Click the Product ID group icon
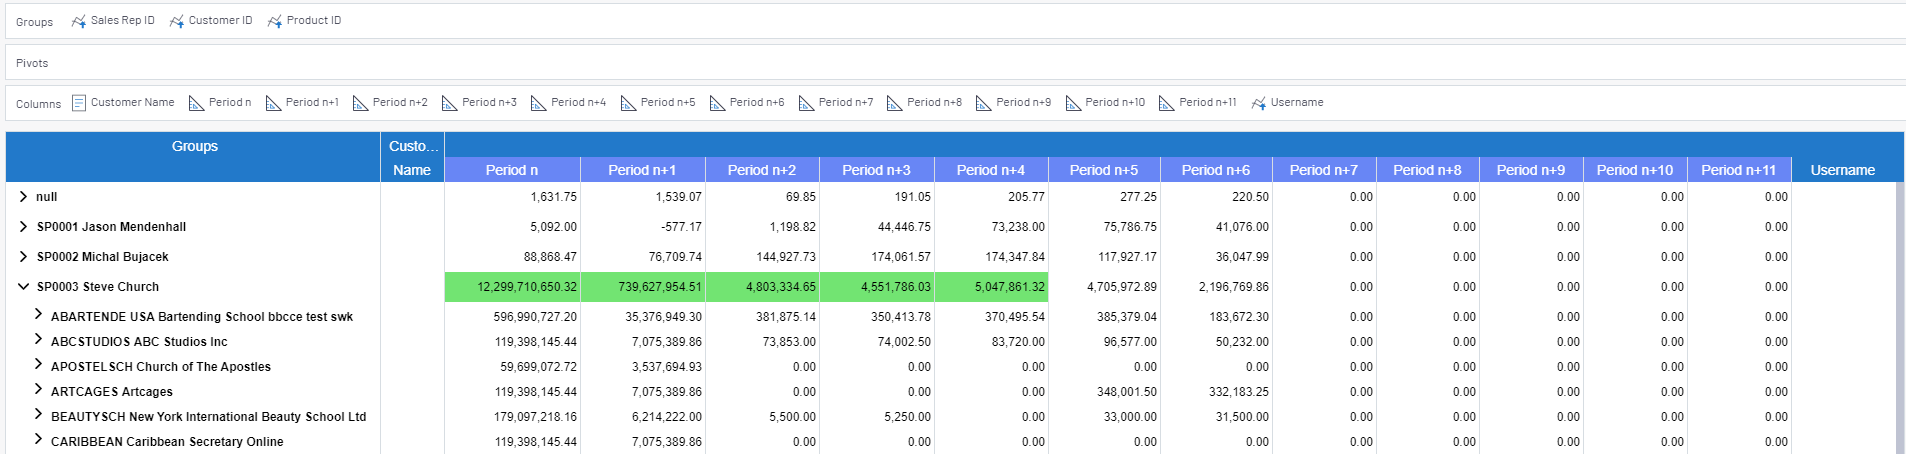The image size is (1906, 454). 275,21
